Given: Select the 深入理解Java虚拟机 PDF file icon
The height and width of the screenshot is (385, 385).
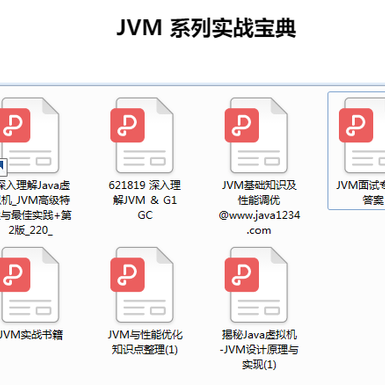Looking at the screenshot, I should [29, 135].
